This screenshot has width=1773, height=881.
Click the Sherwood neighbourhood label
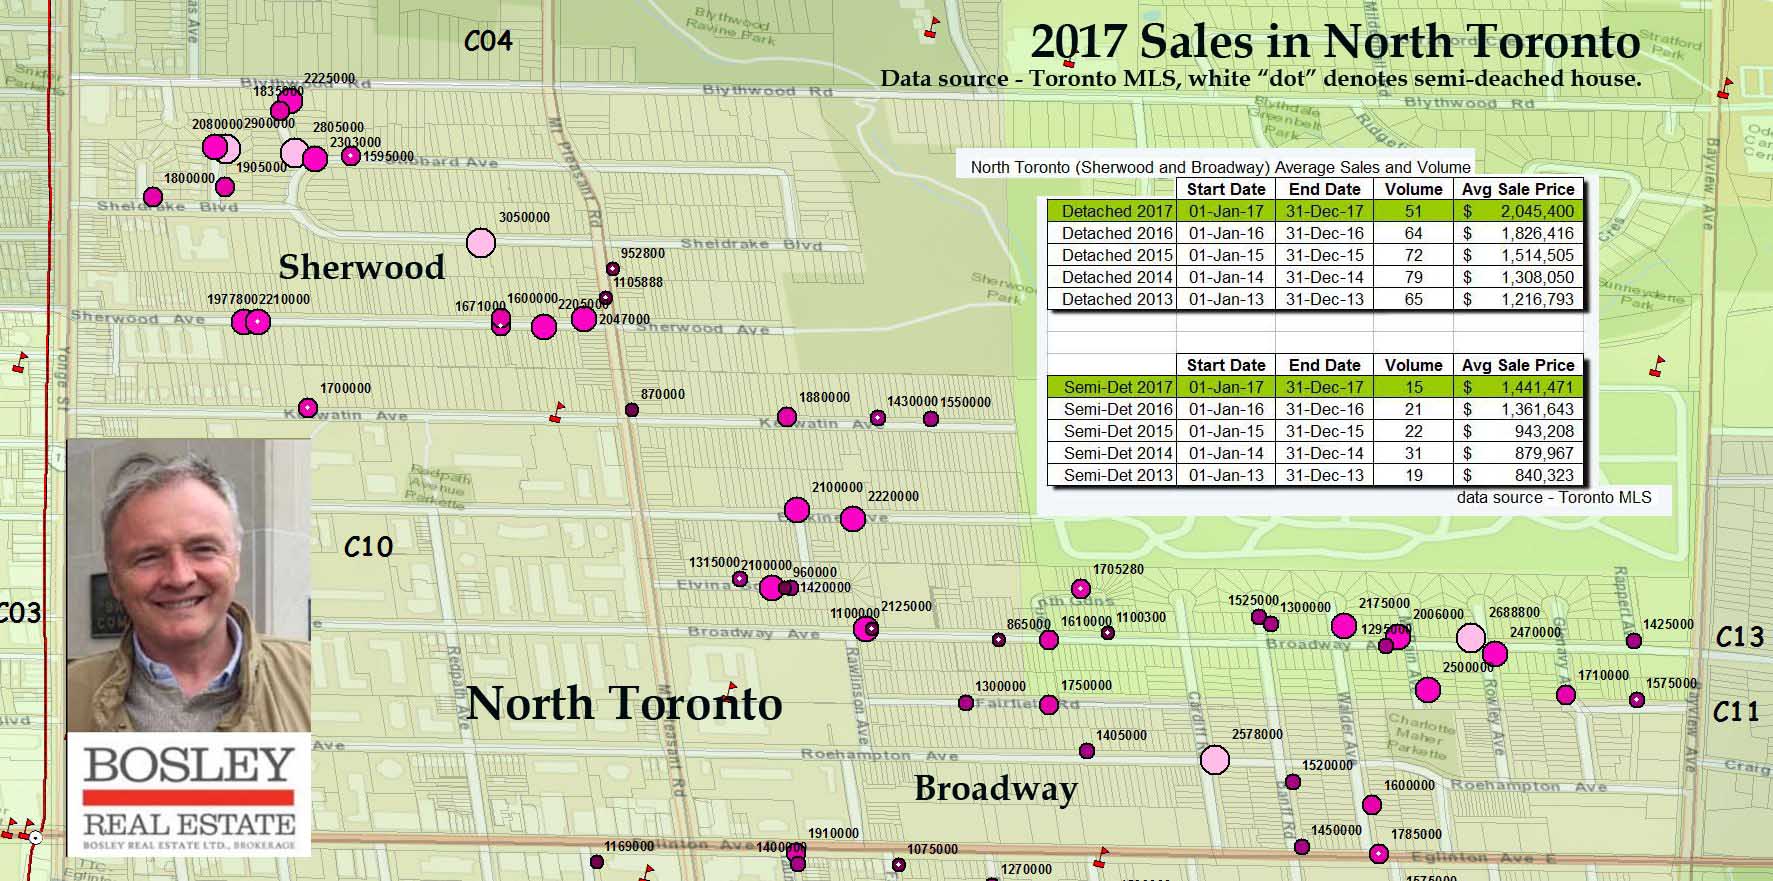[x=361, y=267]
